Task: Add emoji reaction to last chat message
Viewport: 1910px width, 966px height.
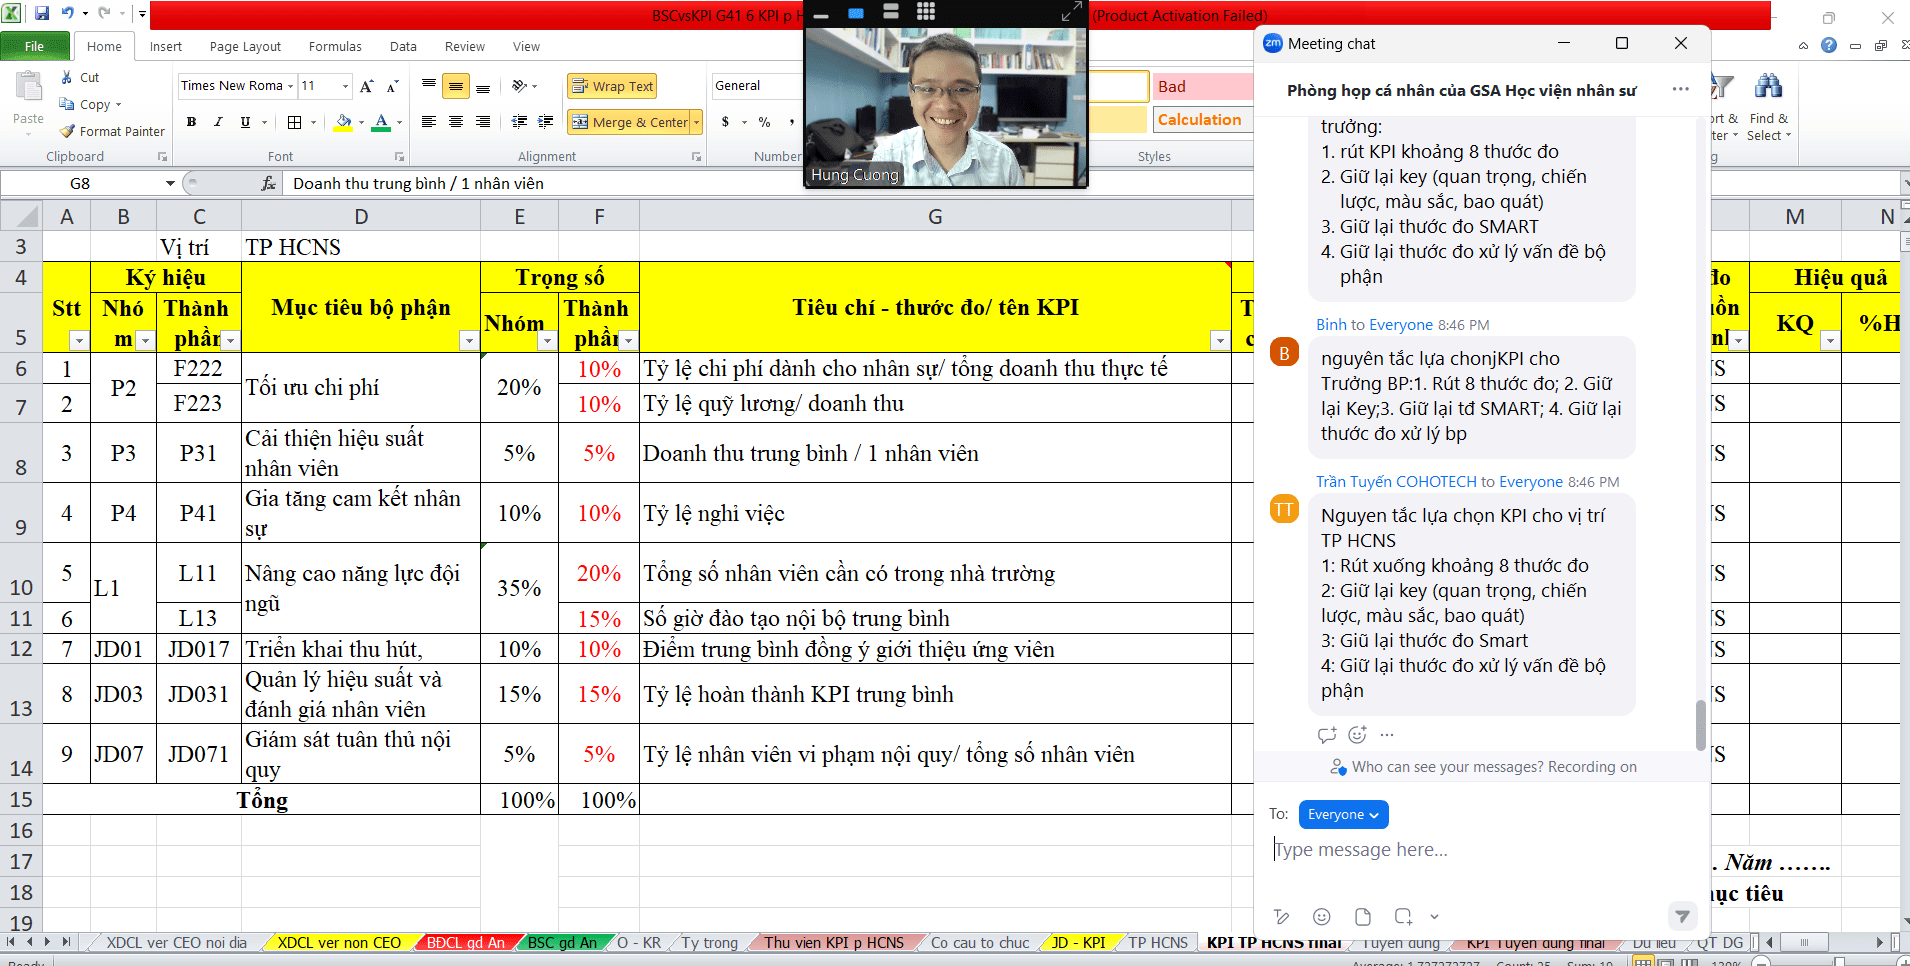Action: coord(1357,734)
